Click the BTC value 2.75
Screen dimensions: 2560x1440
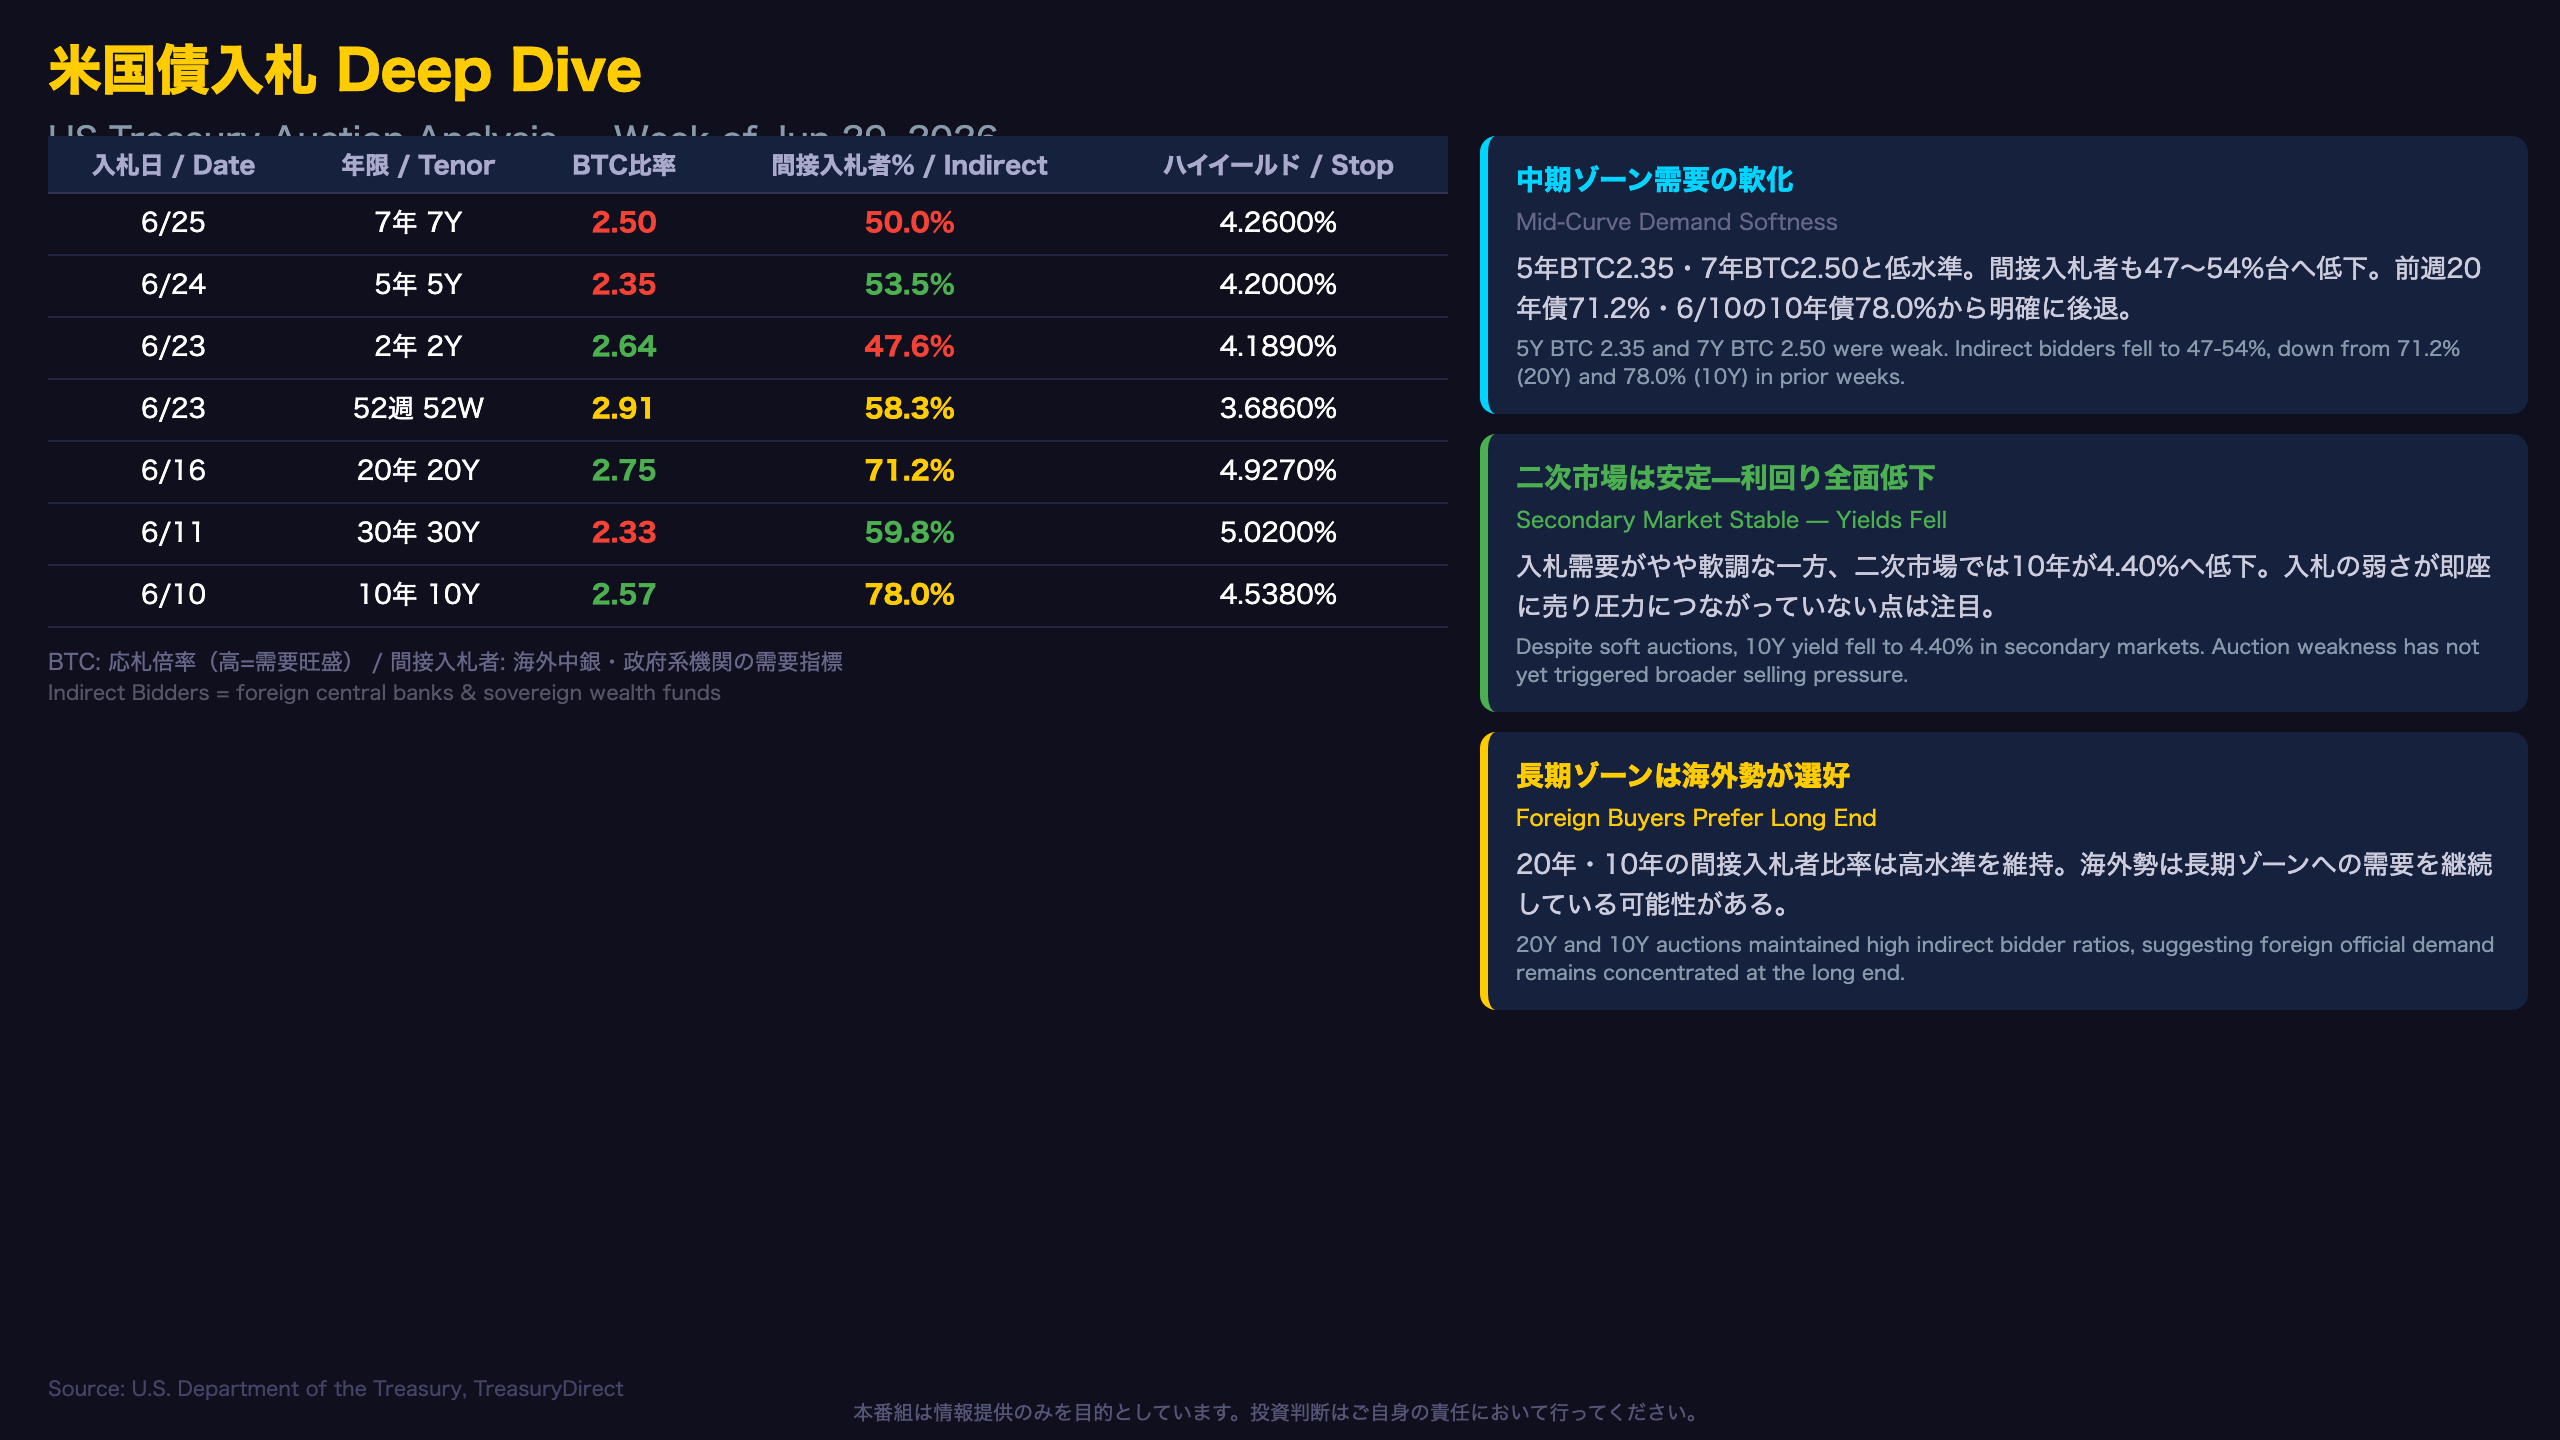click(624, 470)
